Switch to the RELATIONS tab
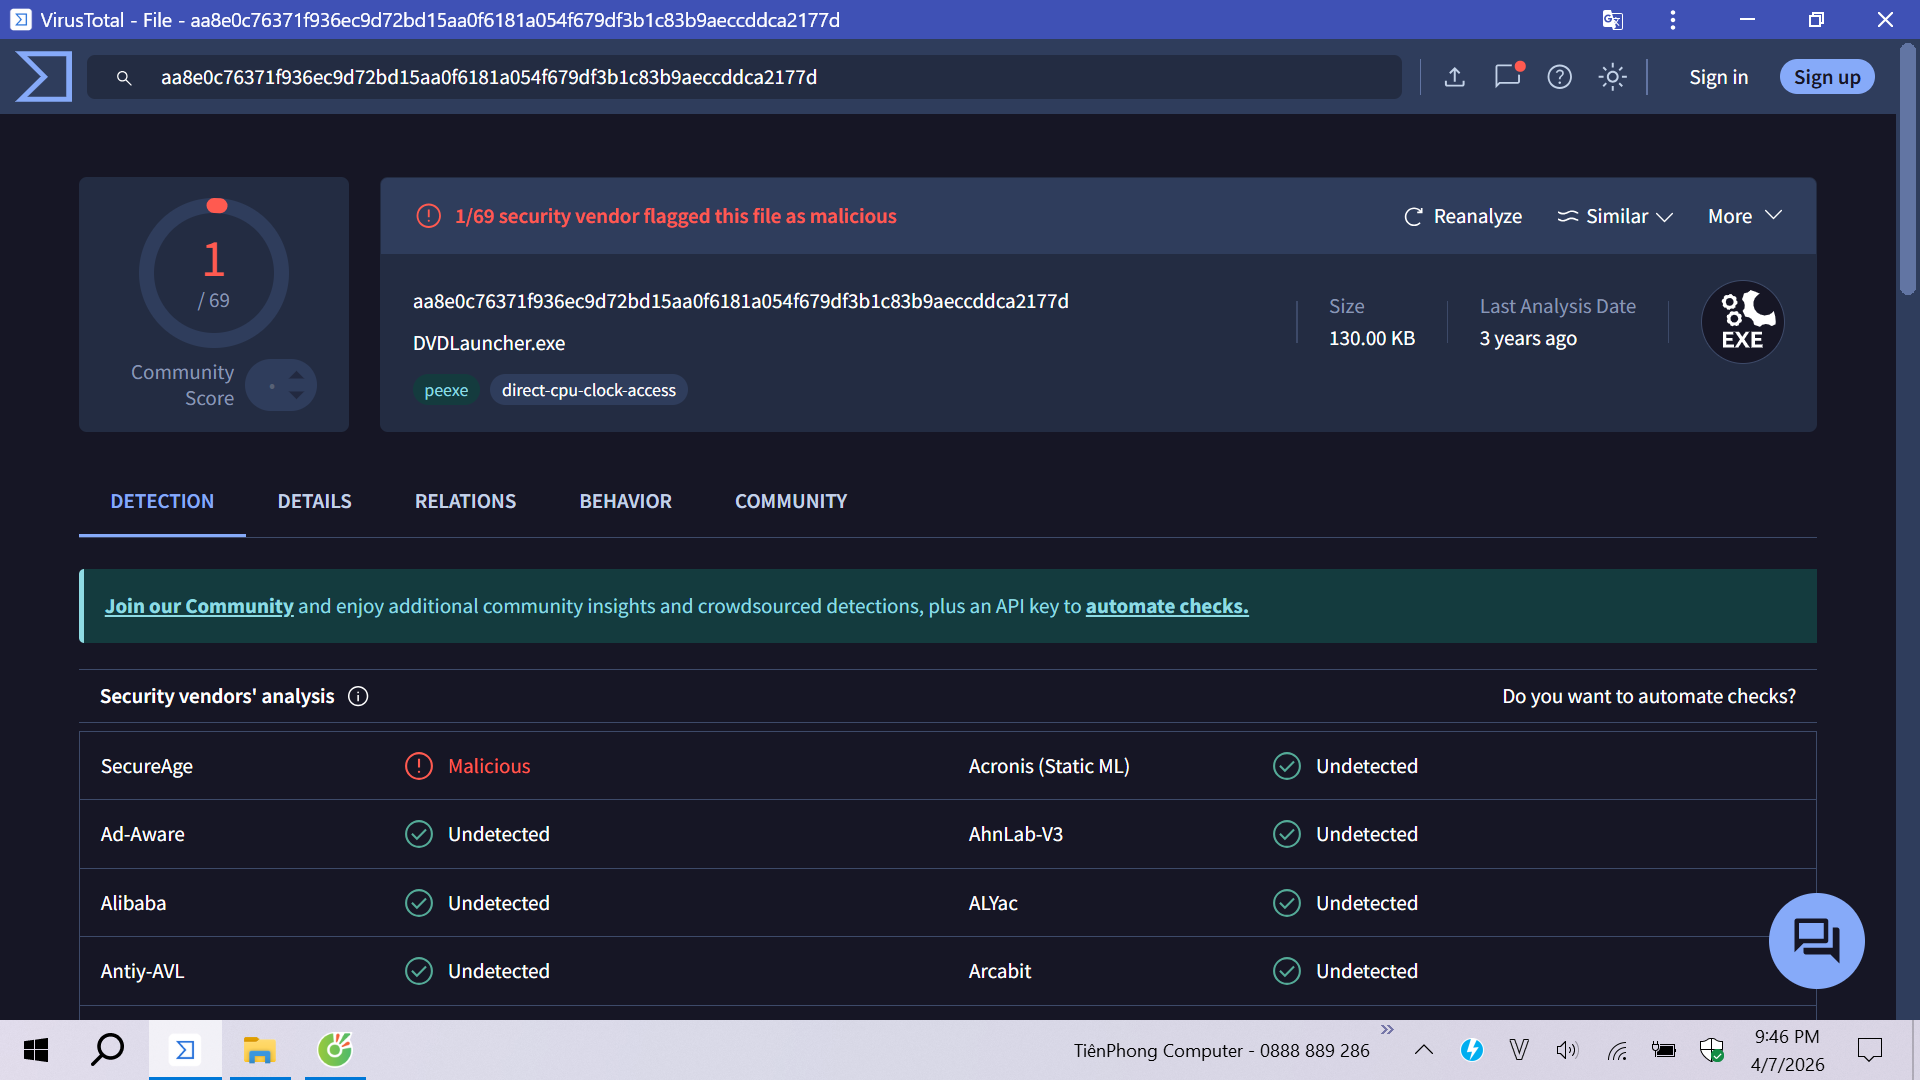The image size is (1920, 1080). click(465, 501)
